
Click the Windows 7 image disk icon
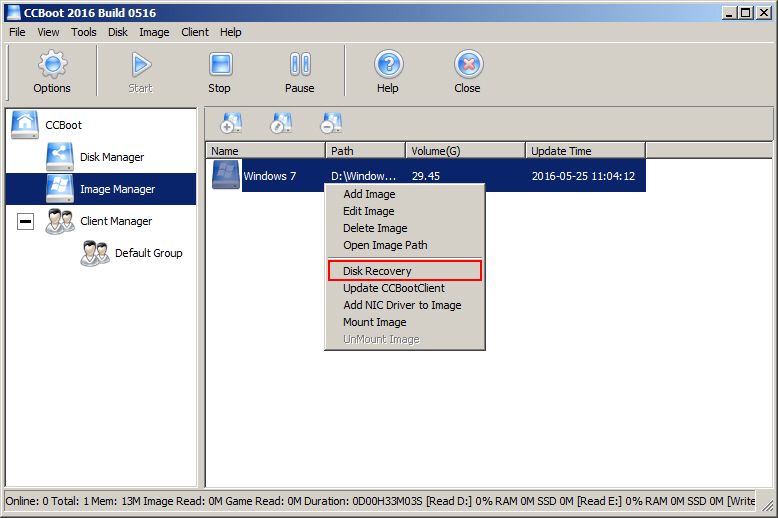click(226, 175)
